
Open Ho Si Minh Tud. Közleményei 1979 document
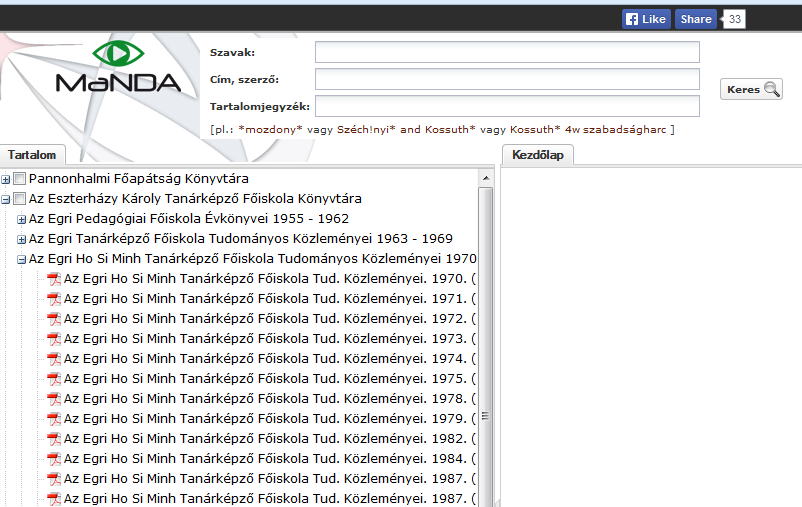[x=270, y=418]
